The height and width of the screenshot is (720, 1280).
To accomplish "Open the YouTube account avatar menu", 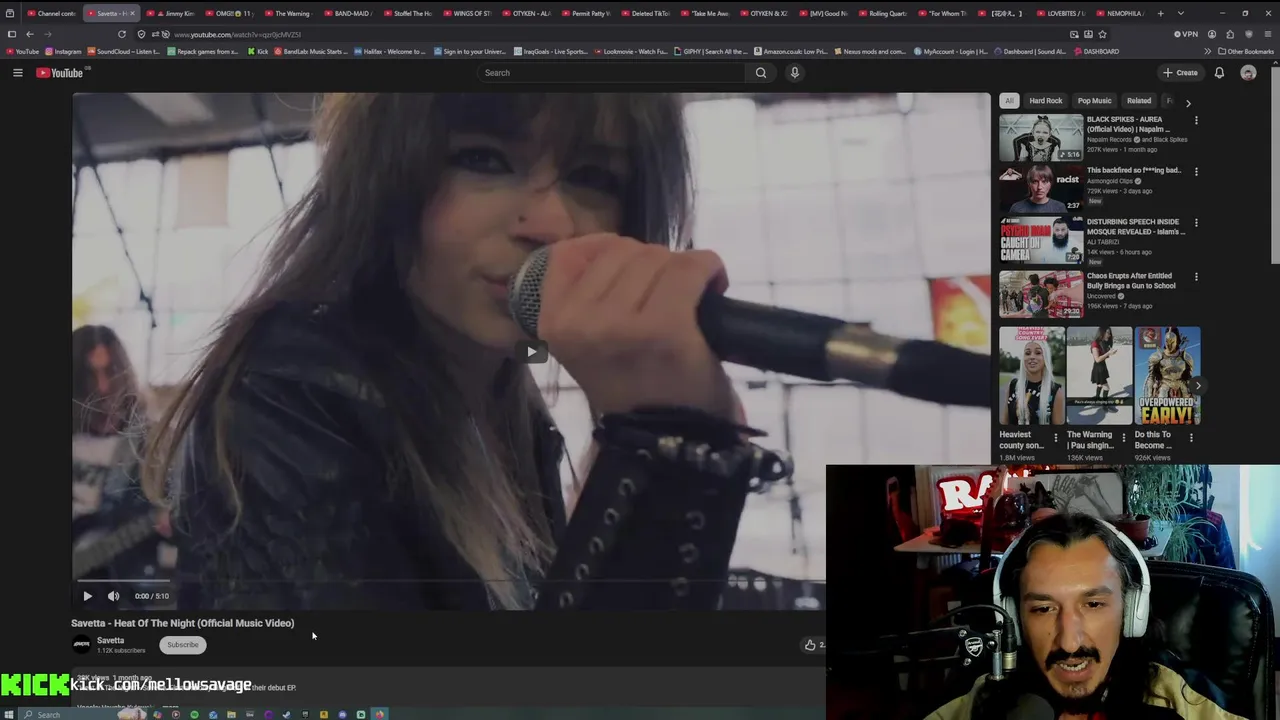I will (1248, 72).
